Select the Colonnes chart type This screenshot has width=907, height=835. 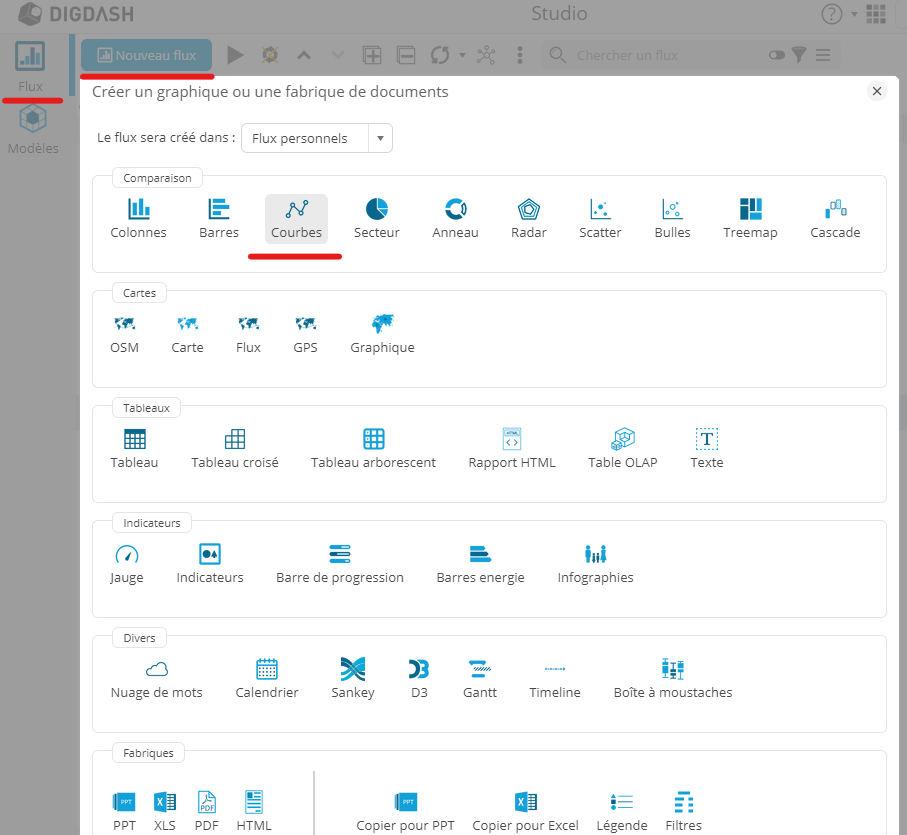click(x=138, y=219)
